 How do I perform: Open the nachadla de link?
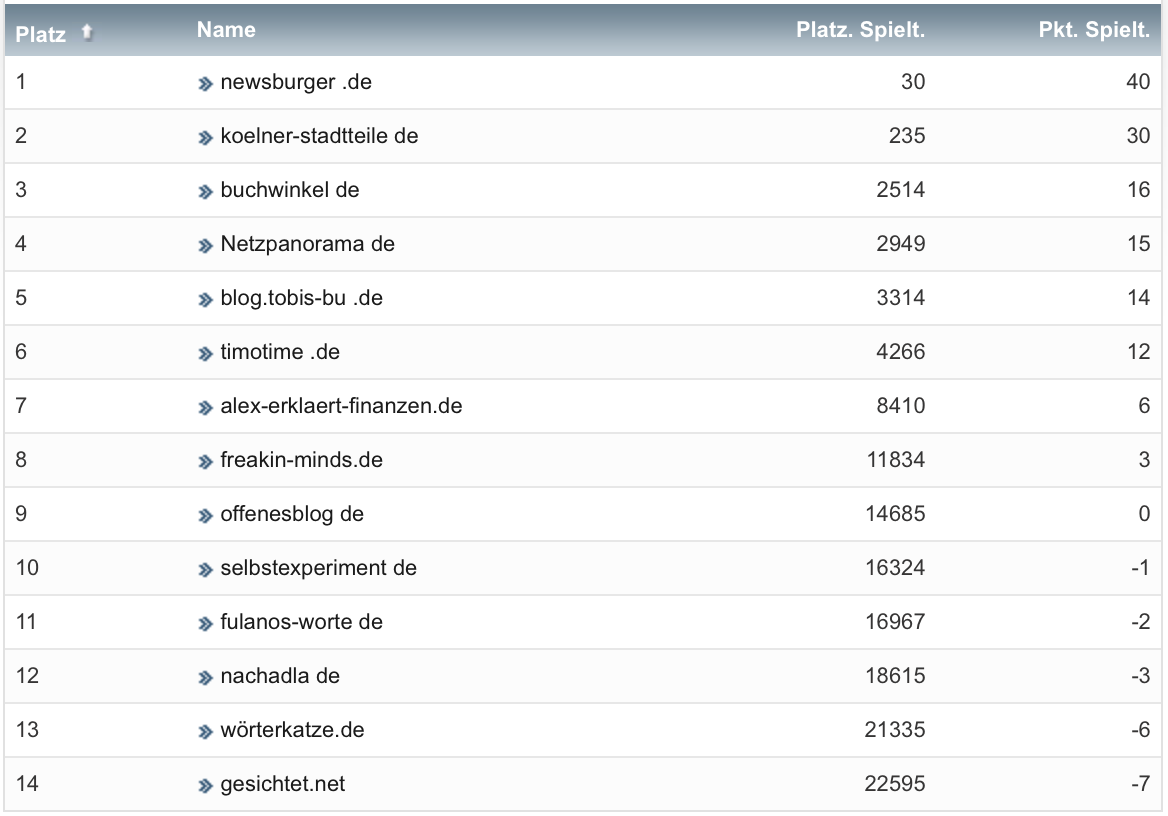[280, 676]
